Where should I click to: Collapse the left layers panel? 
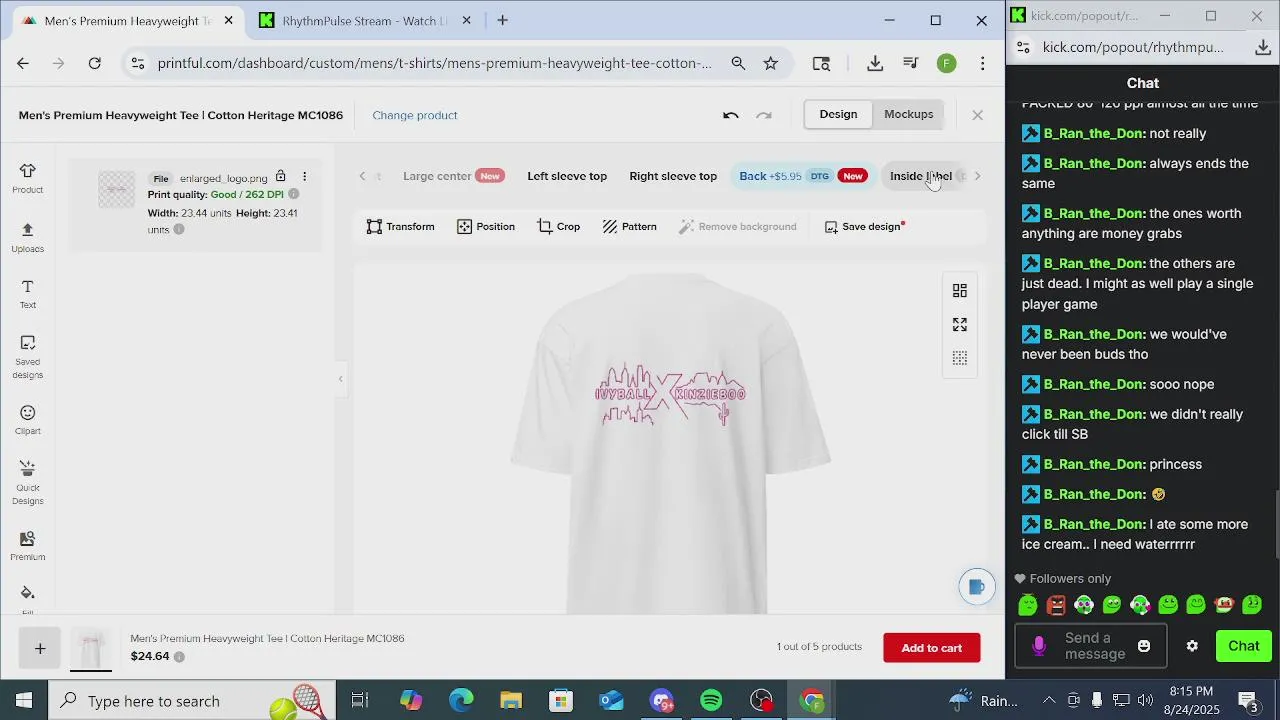[x=340, y=379]
